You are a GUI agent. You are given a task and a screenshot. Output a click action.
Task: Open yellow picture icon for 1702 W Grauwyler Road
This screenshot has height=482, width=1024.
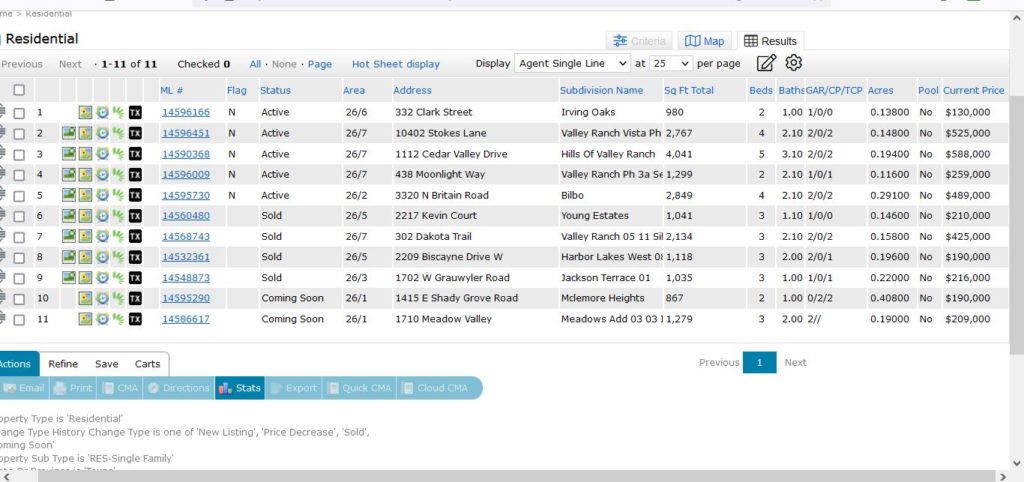tap(86, 278)
